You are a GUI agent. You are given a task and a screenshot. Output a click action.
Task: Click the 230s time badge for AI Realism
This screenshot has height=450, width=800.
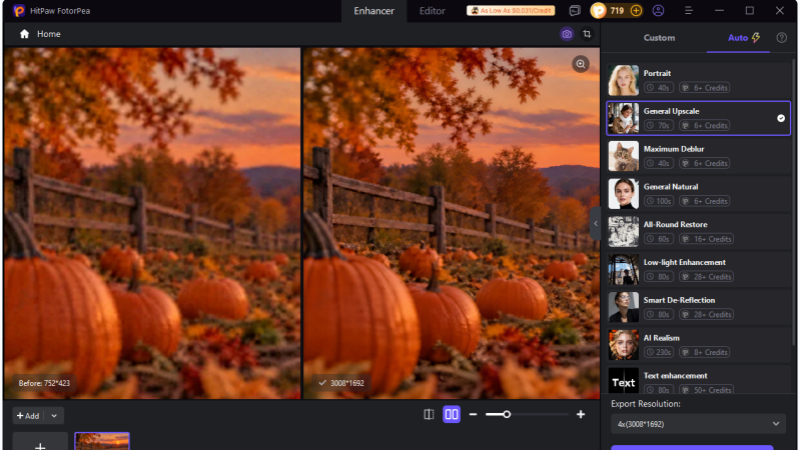coord(659,352)
